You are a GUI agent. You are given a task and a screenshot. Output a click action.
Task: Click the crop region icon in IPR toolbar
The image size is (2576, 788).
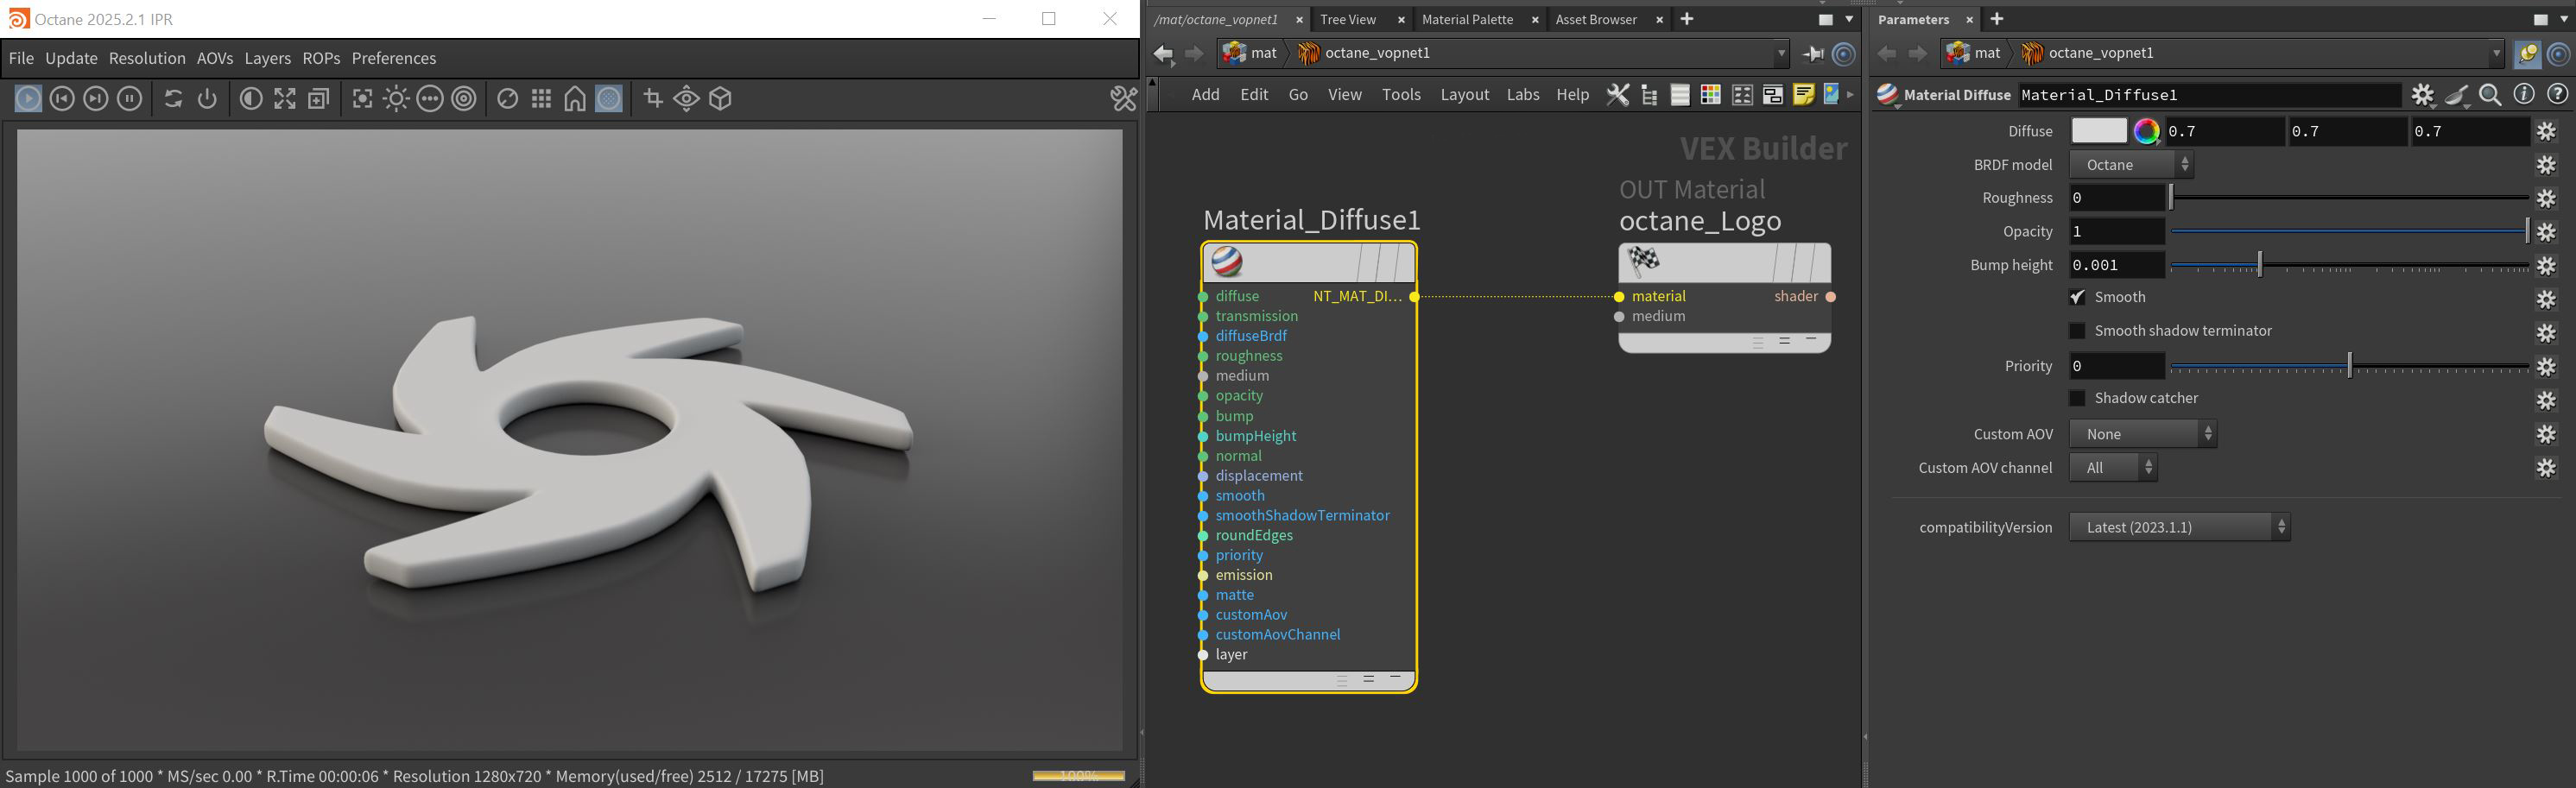pyautogui.click(x=653, y=98)
